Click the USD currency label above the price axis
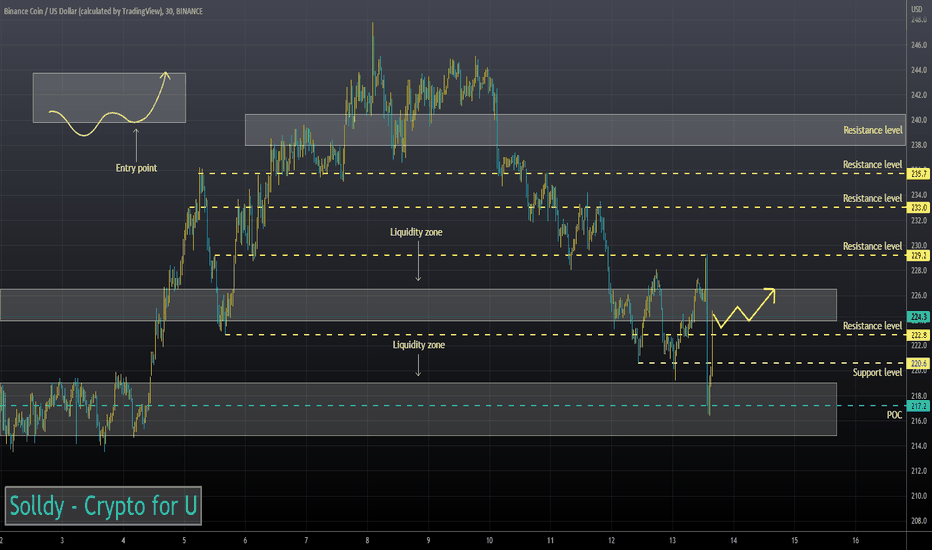This screenshot has height=550, width=932. coord(917,9)
